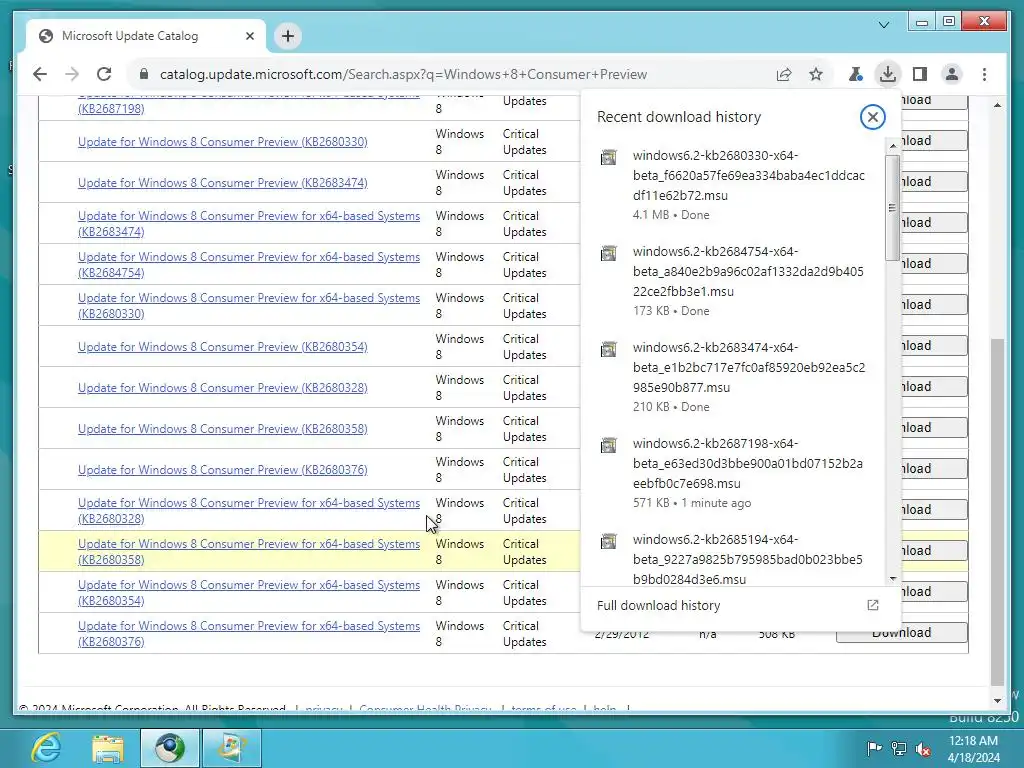This screenshot has width=1024, height=768.
Task: Open Update for Windows 8 Consumer Preview (KB2680328)
Action: coord(223,388)
